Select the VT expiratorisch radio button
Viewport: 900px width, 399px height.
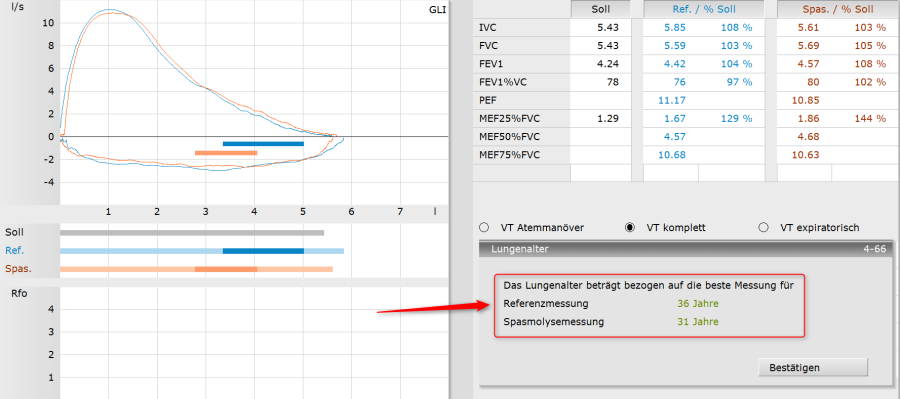tap(763, 227)
